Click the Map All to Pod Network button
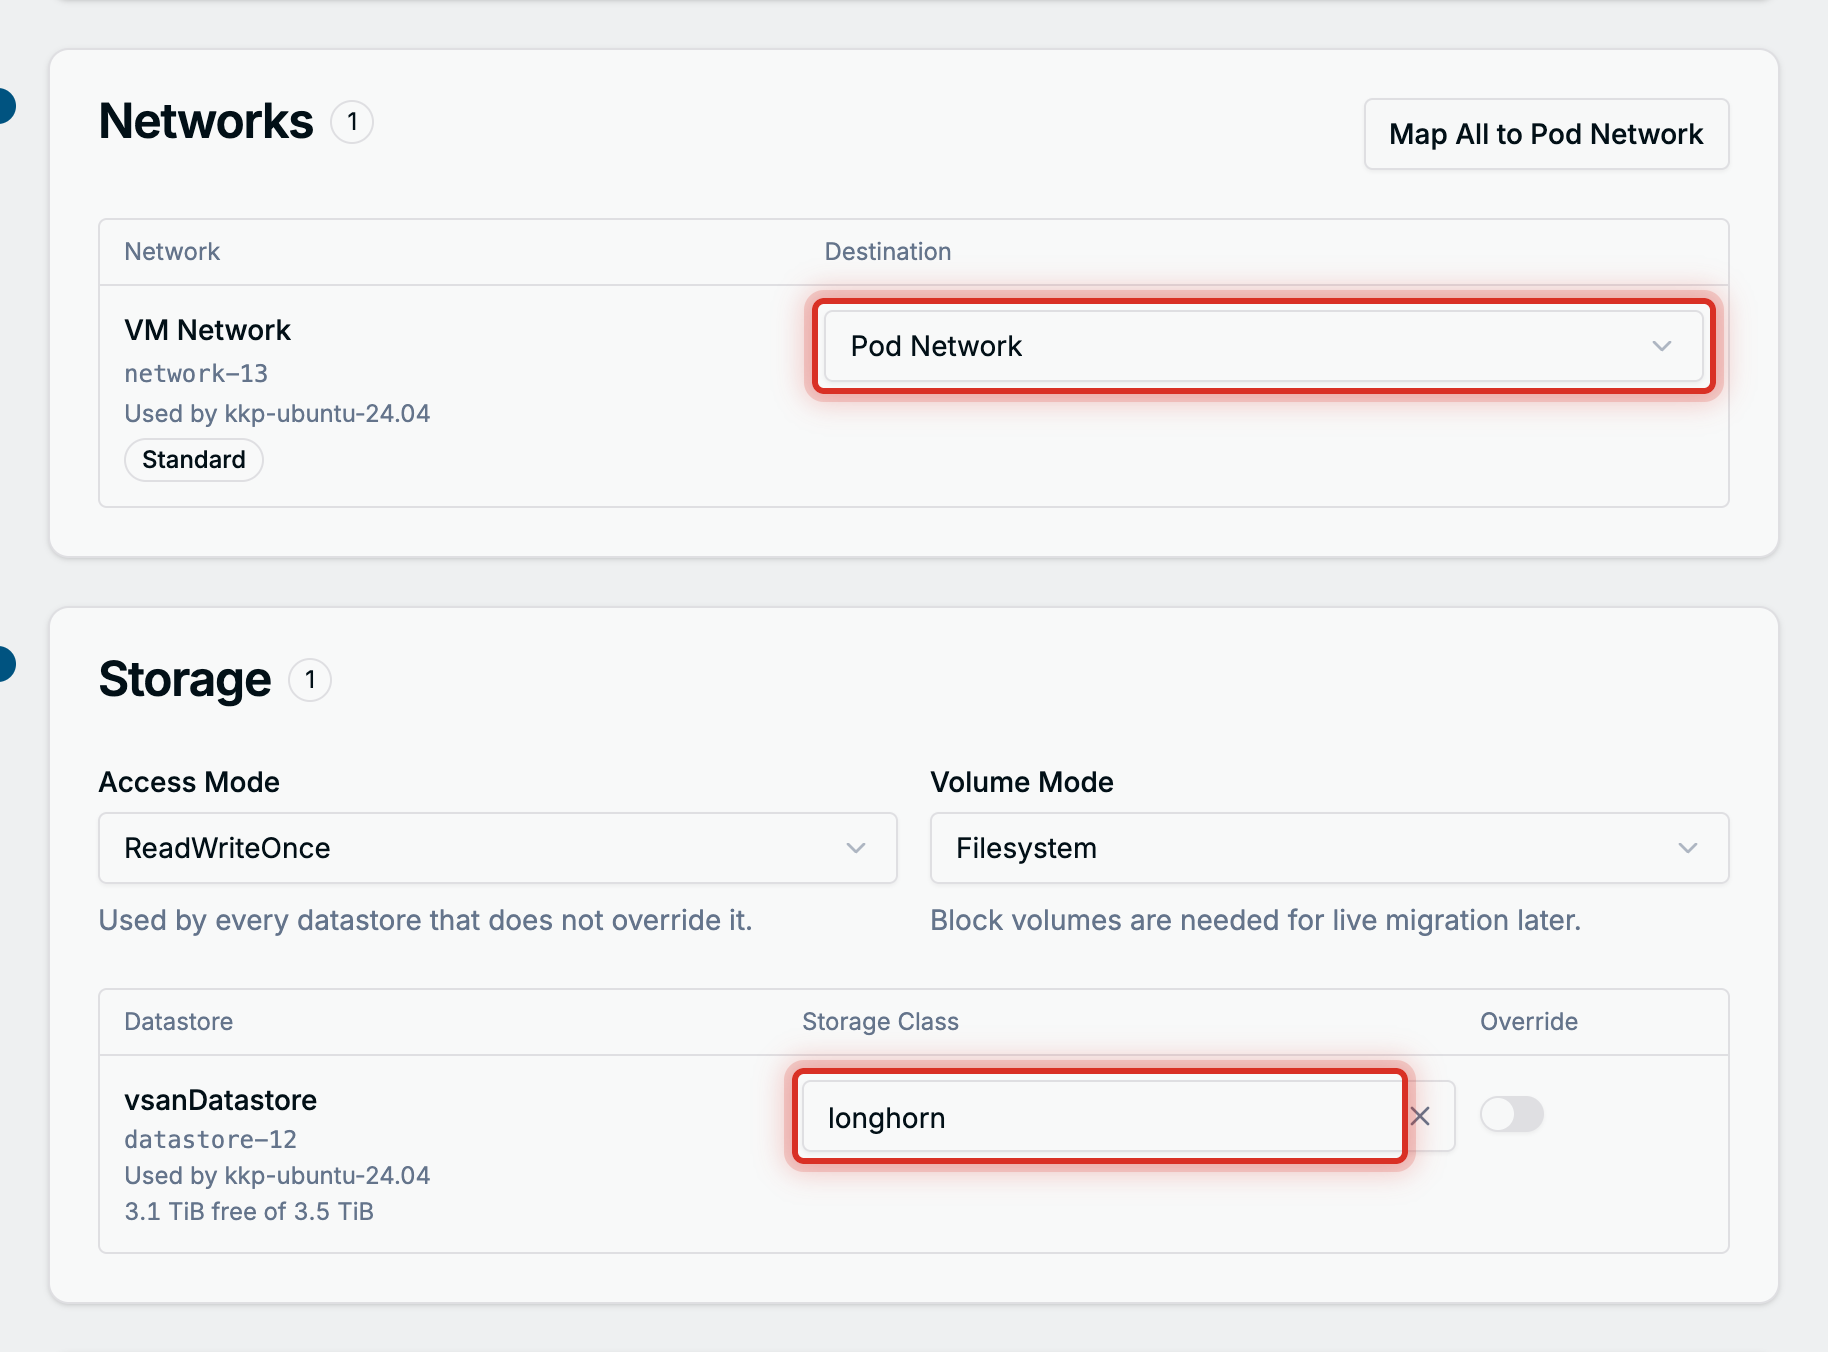 click(1546, 134)
